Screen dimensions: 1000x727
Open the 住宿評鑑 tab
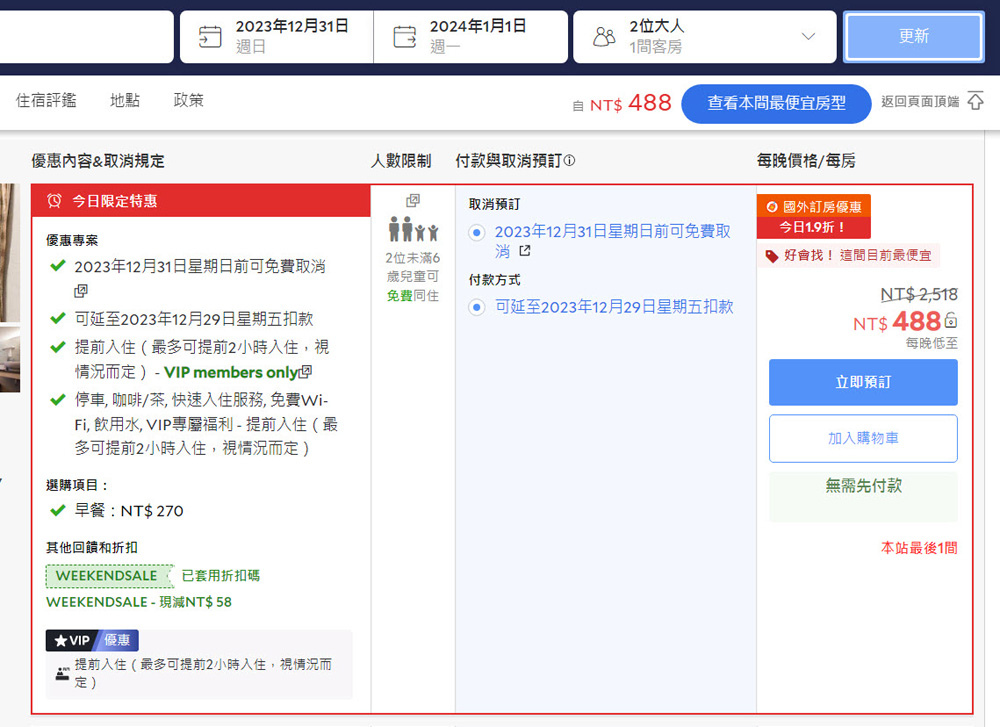[46, 100]
